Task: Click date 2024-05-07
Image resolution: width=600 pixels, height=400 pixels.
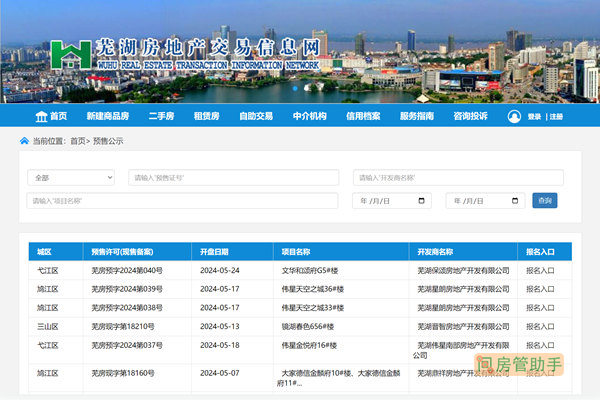Action: point(220,373)
